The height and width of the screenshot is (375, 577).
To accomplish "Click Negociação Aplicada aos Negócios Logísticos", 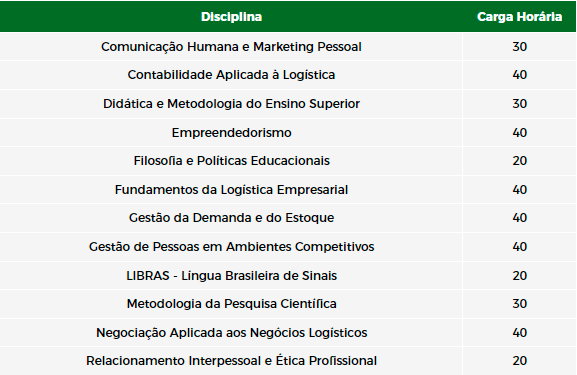I will (x=231, y=333).
